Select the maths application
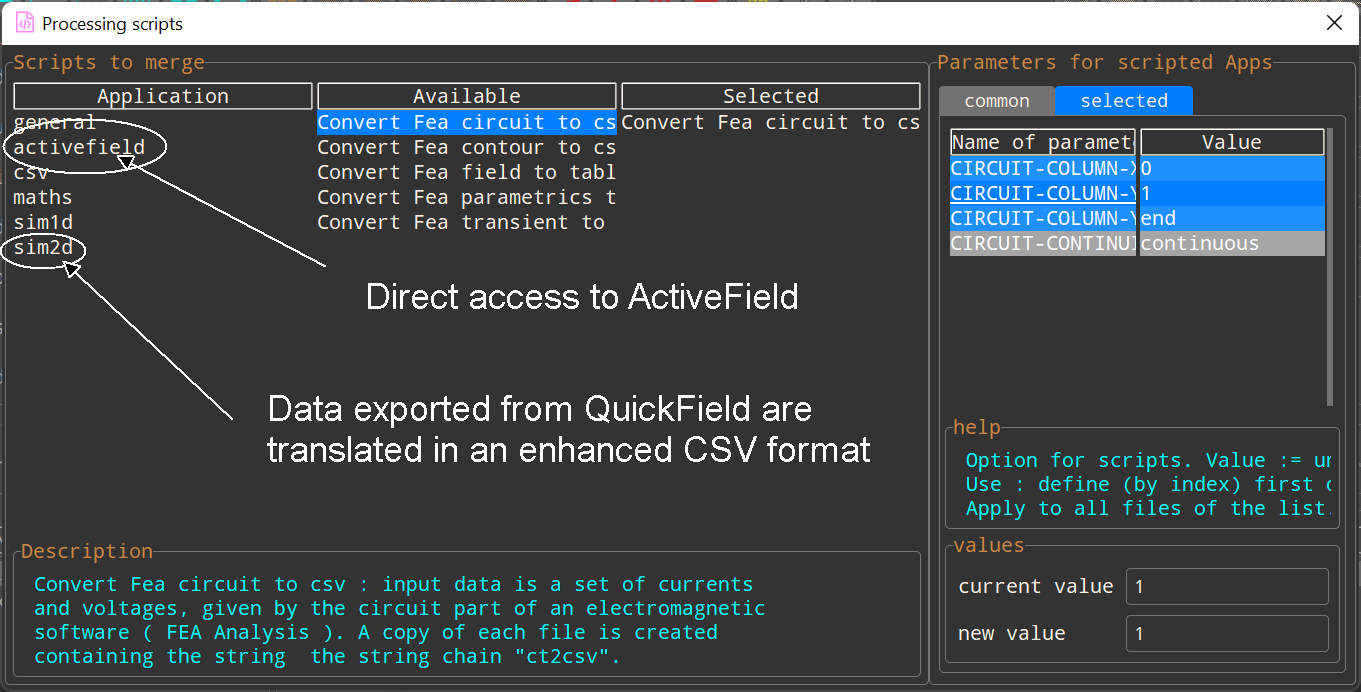Image resolution: width=1361 pixels, height=692 pixels. 43,197
